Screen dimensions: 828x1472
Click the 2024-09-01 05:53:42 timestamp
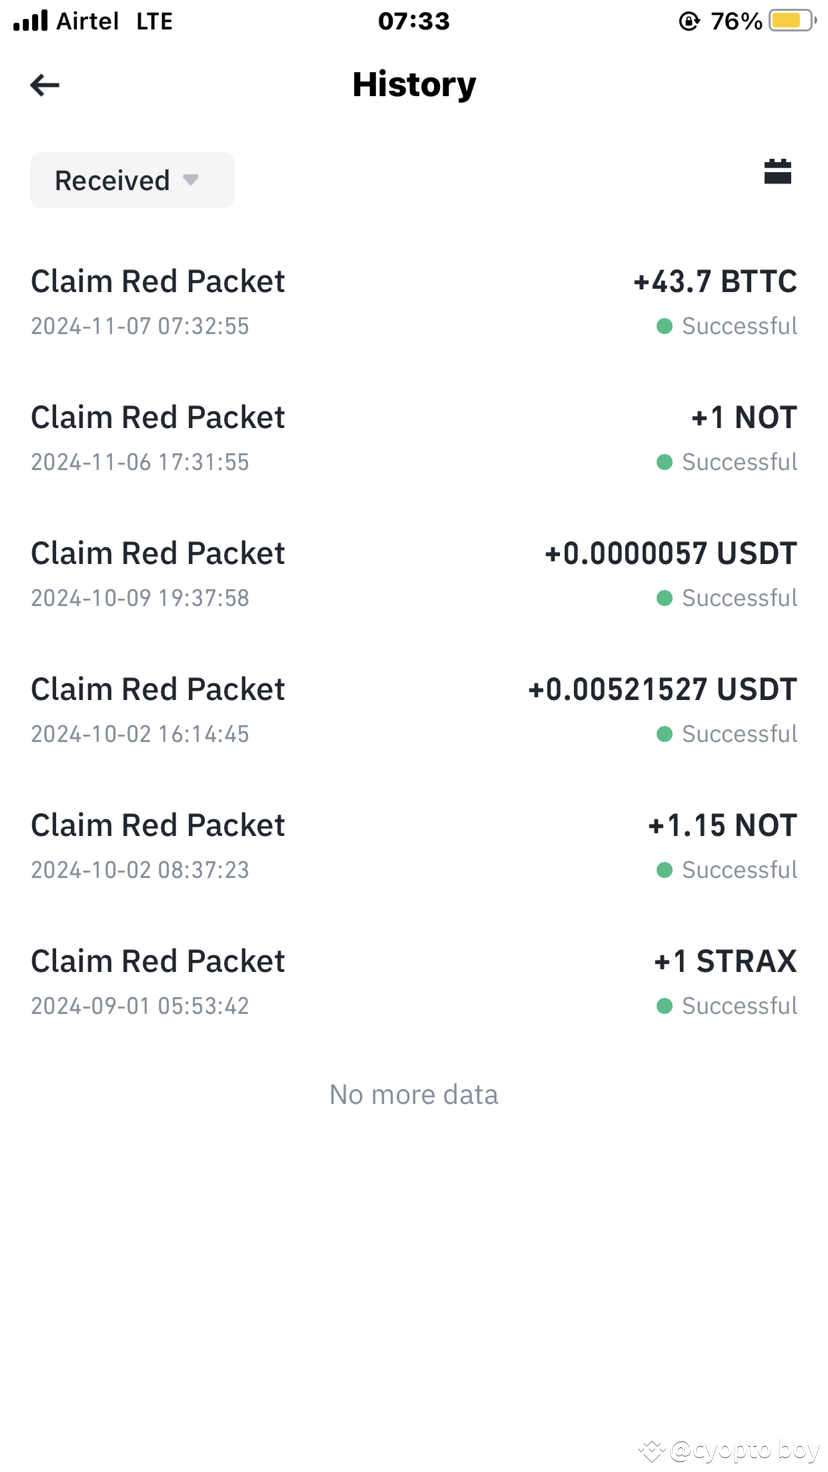click(x=140, y=1006)
